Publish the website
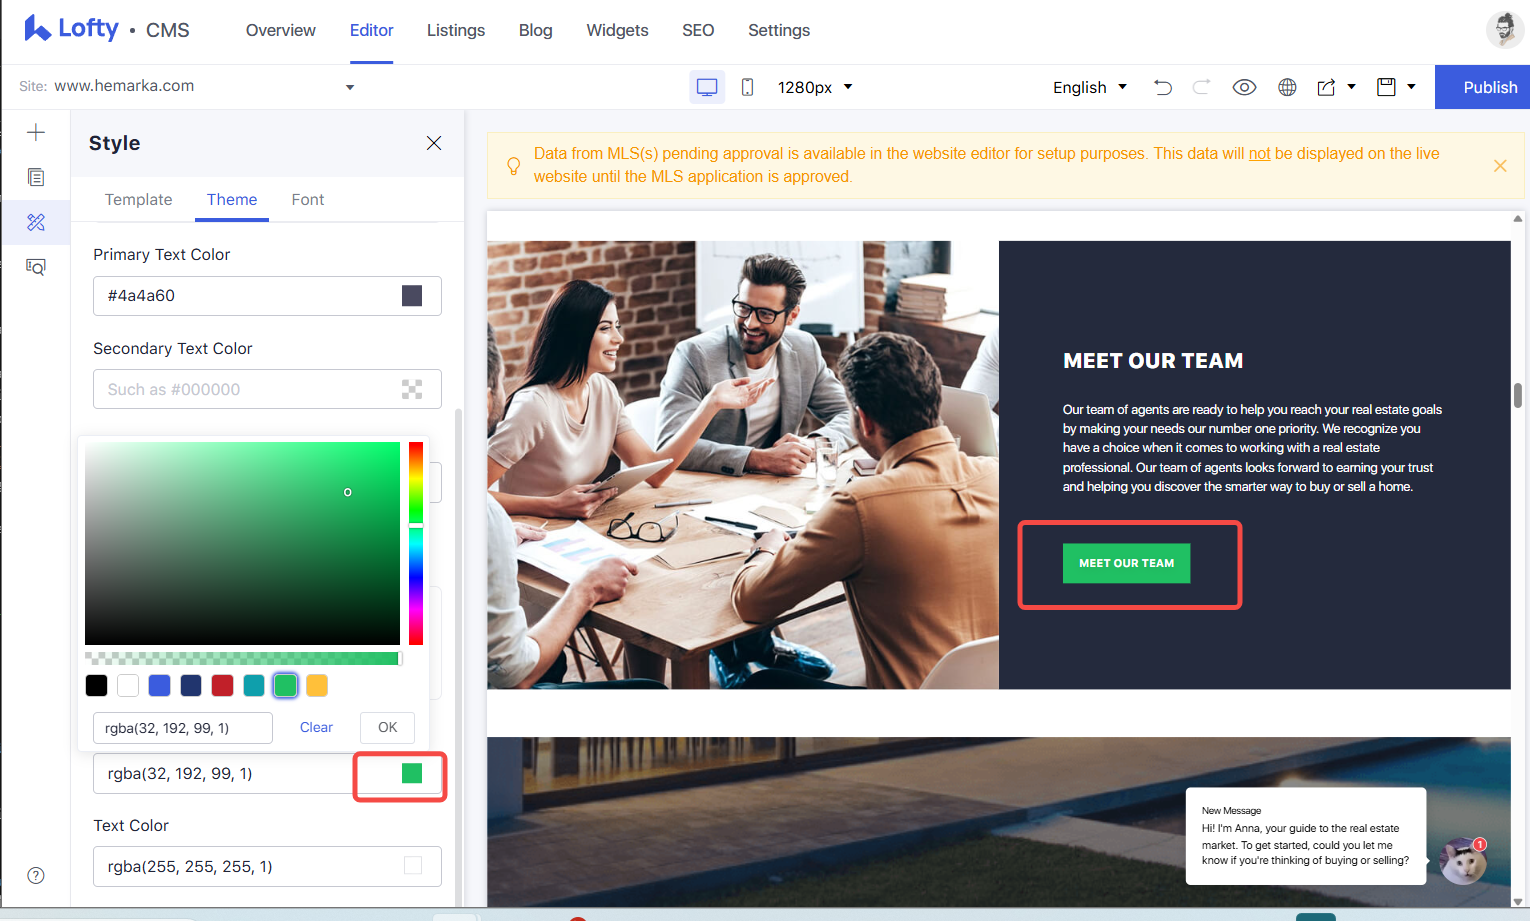Viewport: 1530px width, 921px height. point(1483,87)
